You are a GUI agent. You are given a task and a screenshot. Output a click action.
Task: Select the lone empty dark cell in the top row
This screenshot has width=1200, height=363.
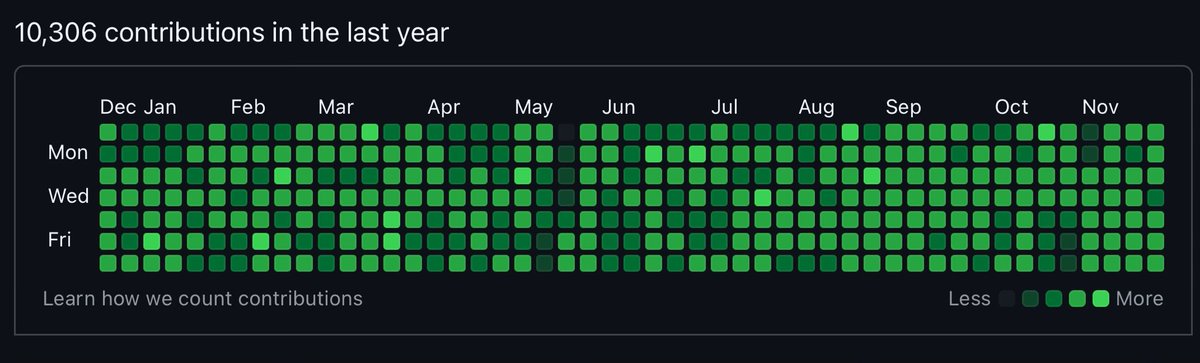coord(567,132)
